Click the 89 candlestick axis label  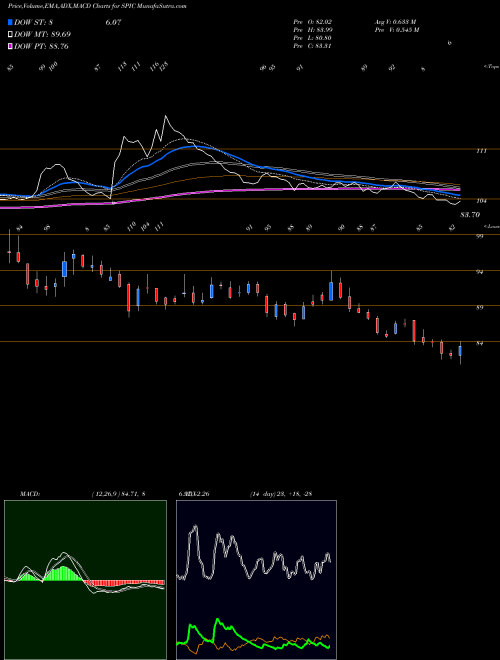tap(479, 308)
